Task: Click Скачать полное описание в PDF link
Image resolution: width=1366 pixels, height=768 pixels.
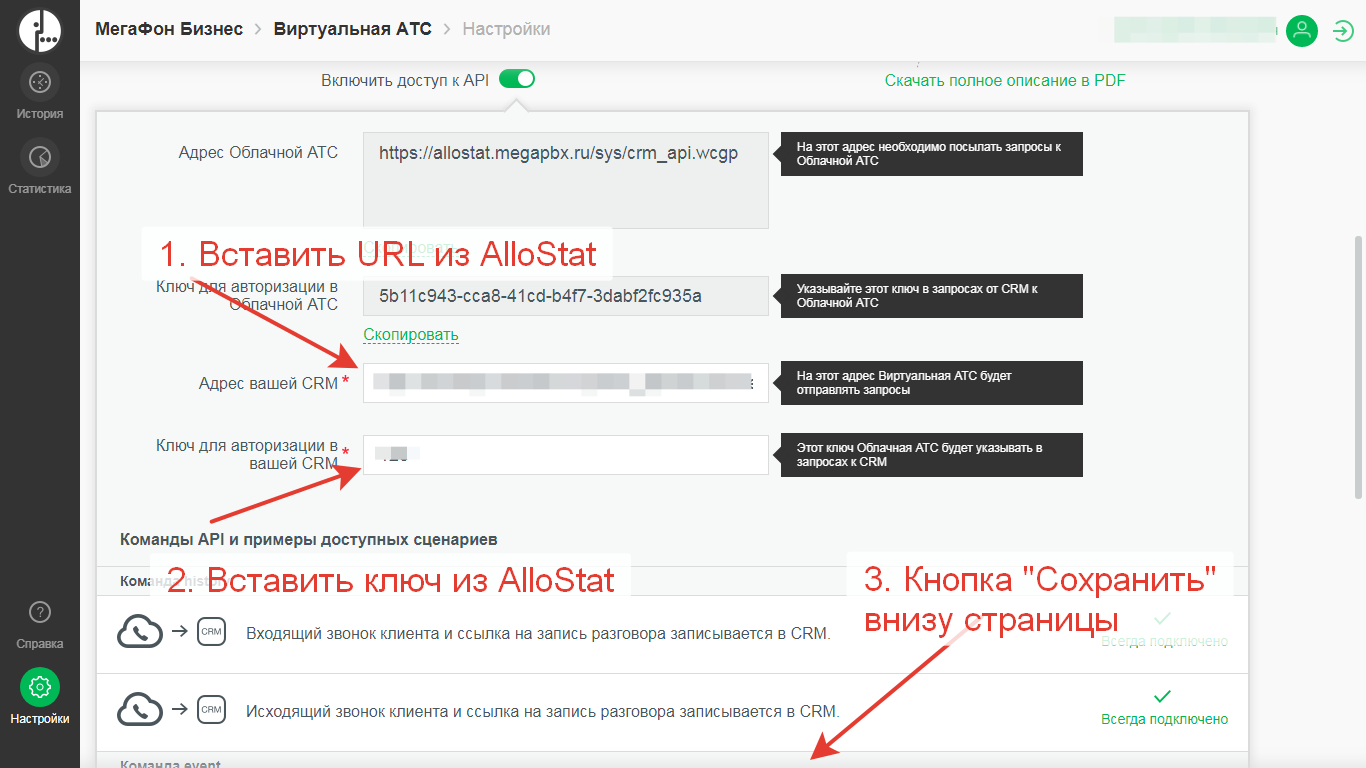Action: 1005,80
